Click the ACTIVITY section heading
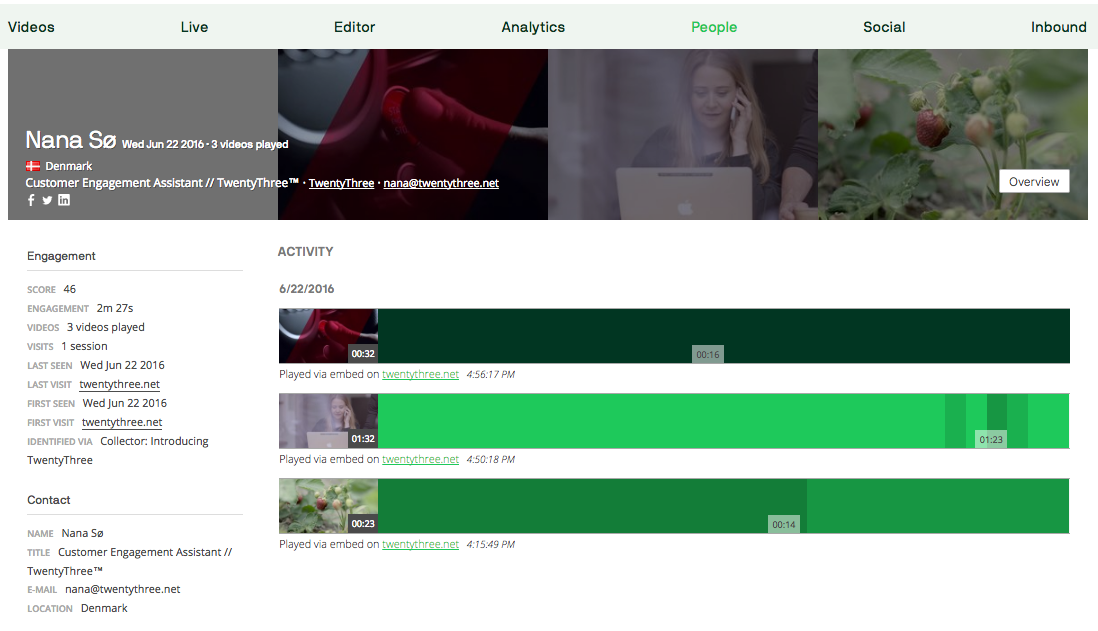The height and width of the screenshot is (631, 1098). [x=305, y=251]
